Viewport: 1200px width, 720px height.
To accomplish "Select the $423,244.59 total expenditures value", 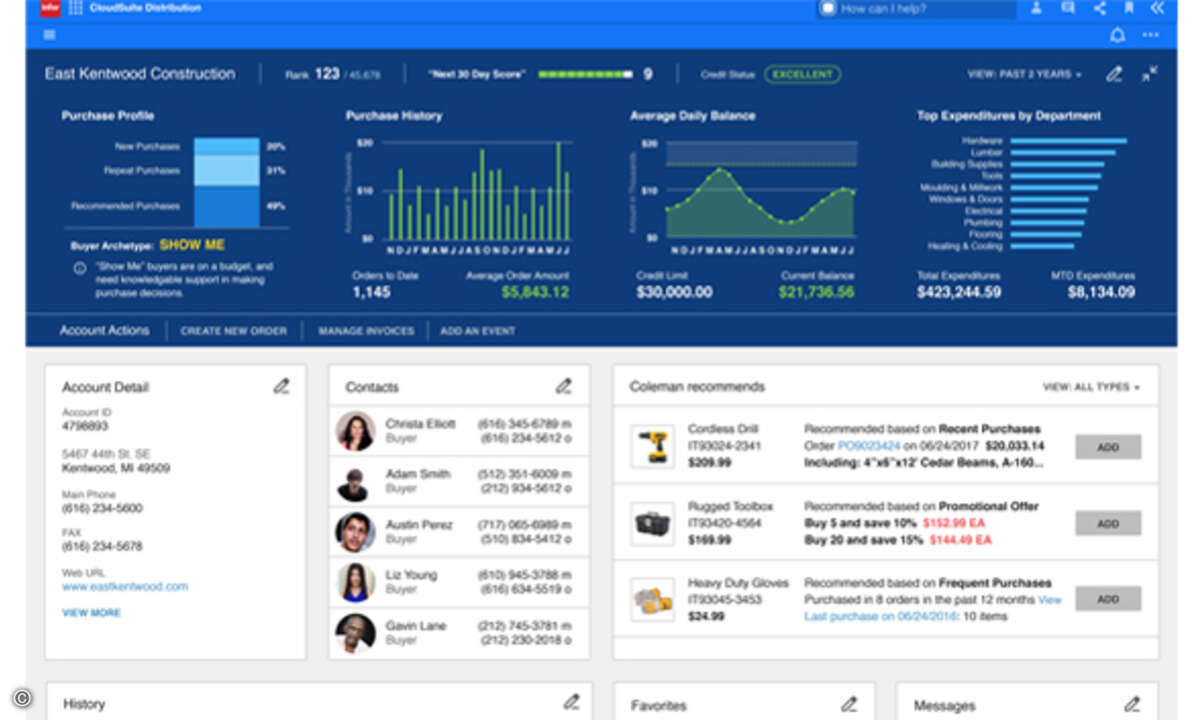I will (x=959, y=292).
